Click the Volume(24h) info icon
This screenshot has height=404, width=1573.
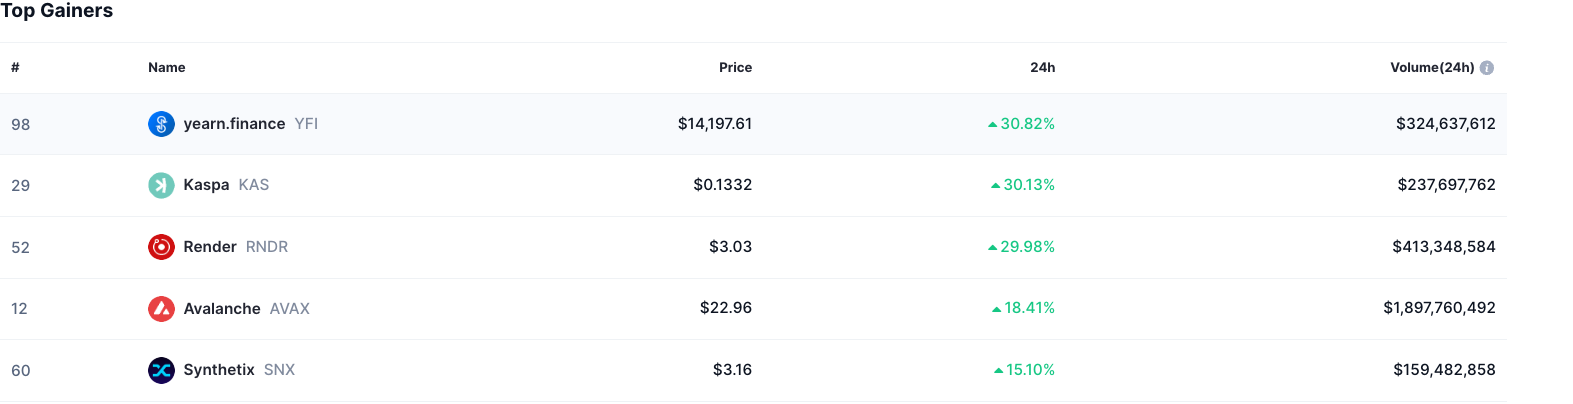1487,68
